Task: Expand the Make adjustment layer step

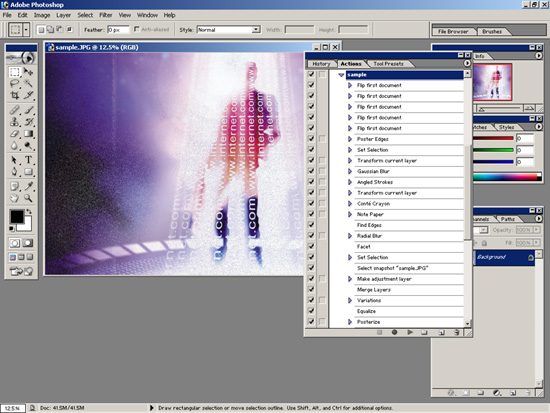Action: tap(350, 279)
